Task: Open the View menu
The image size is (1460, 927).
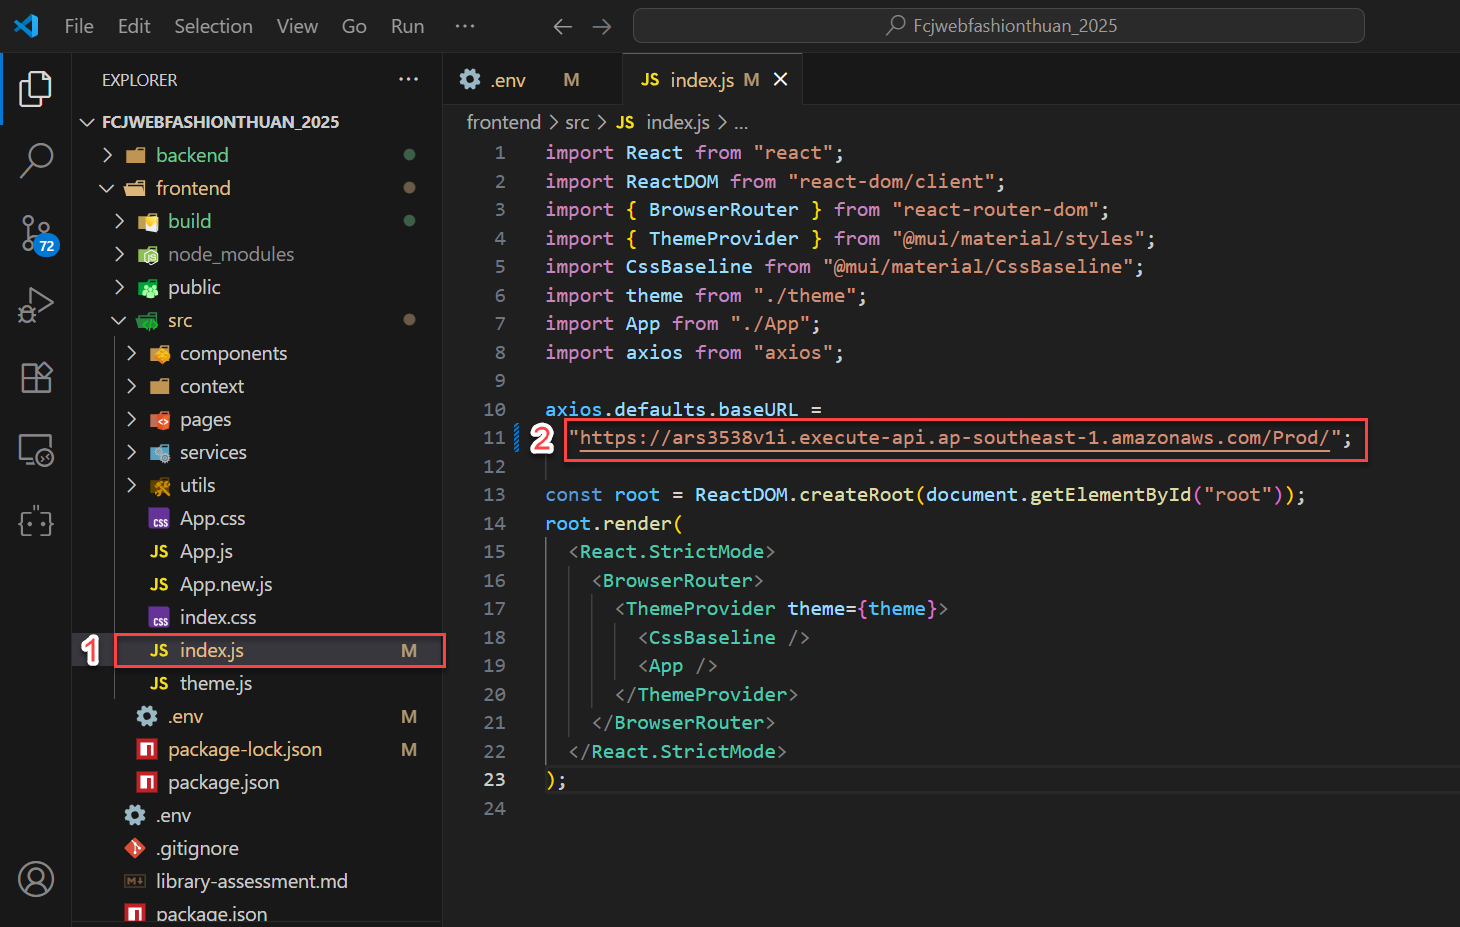Action: [297, 26]
